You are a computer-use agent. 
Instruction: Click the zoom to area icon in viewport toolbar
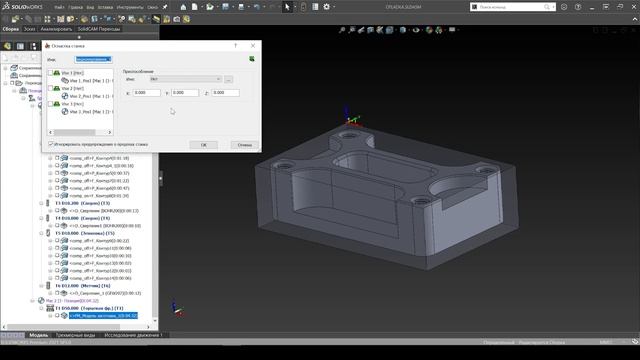point(352,30)
